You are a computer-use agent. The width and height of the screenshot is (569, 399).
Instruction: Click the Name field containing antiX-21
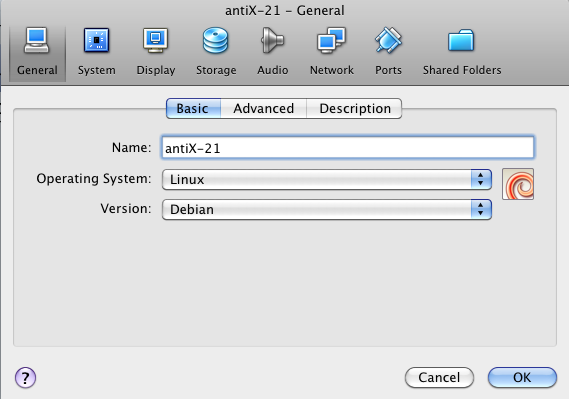click(348, 148)
